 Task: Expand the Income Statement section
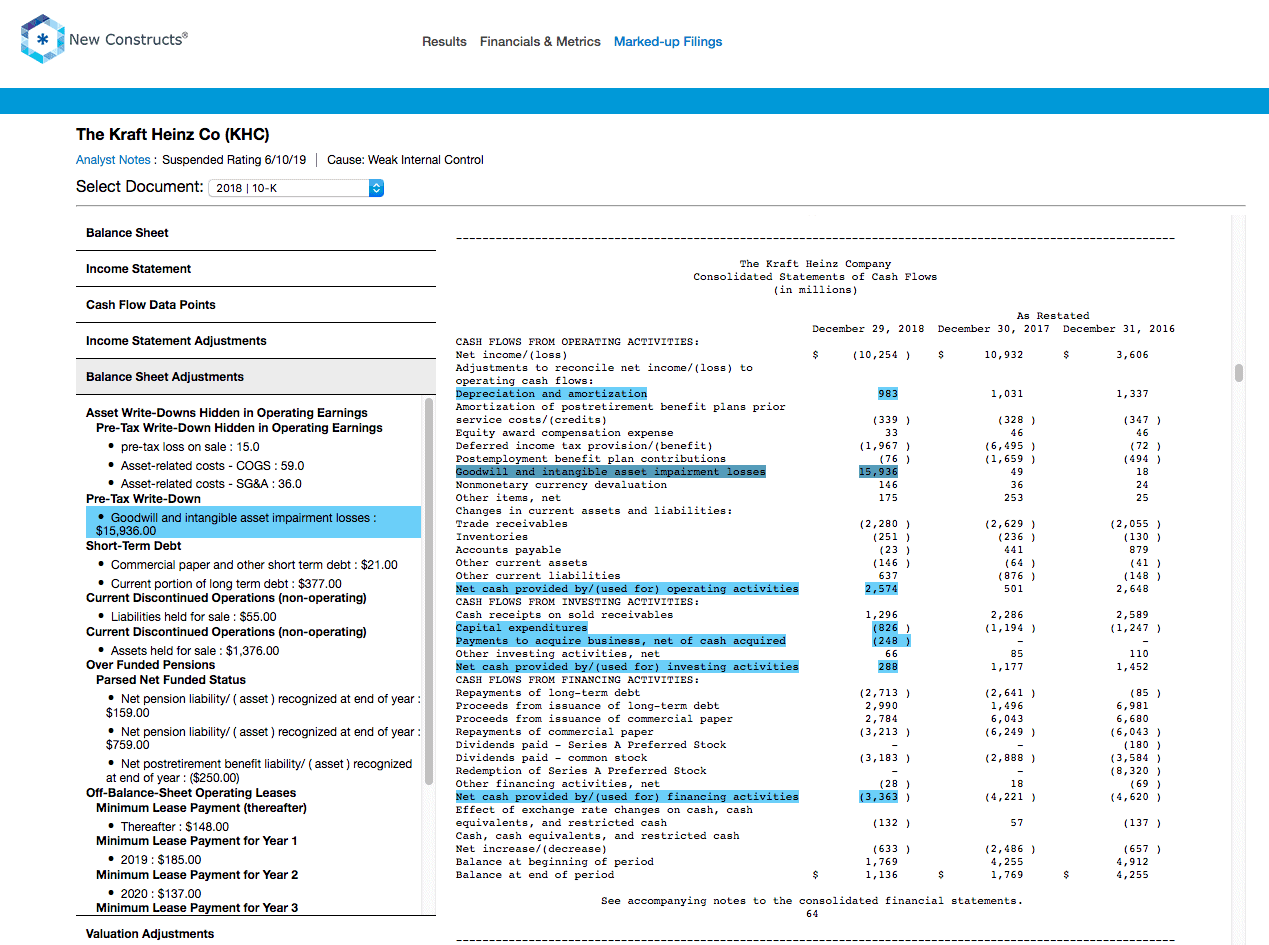pyautogui.click(x=256, y=269)
